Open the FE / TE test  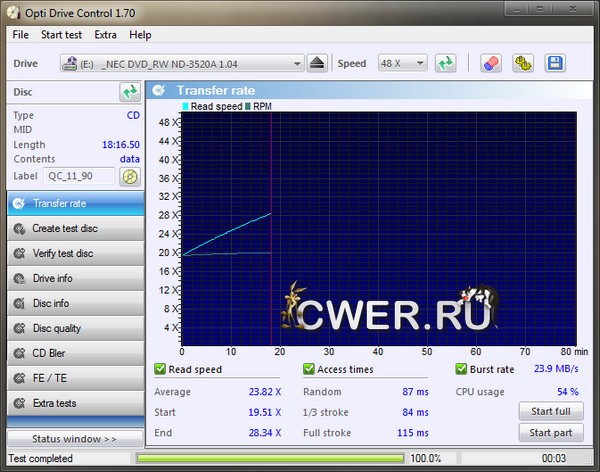click(75, 378)
